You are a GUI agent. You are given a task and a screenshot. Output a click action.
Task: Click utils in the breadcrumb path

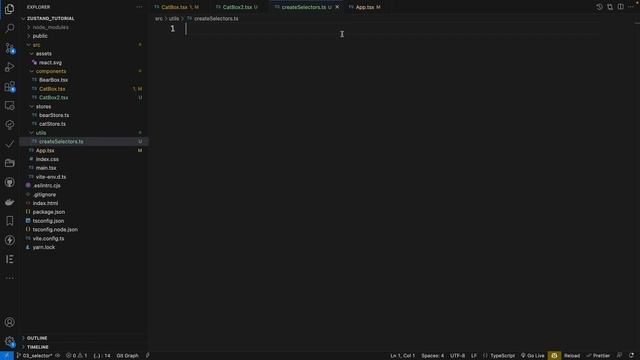coord(174,18)
